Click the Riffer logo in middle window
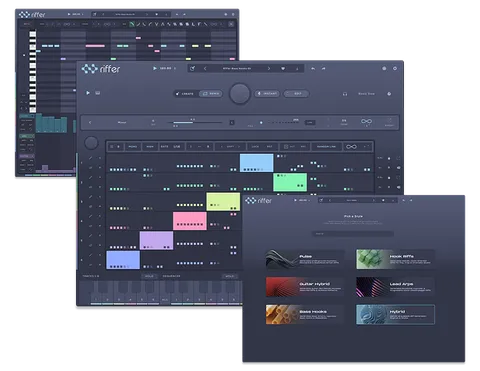 tap(101, 69)
